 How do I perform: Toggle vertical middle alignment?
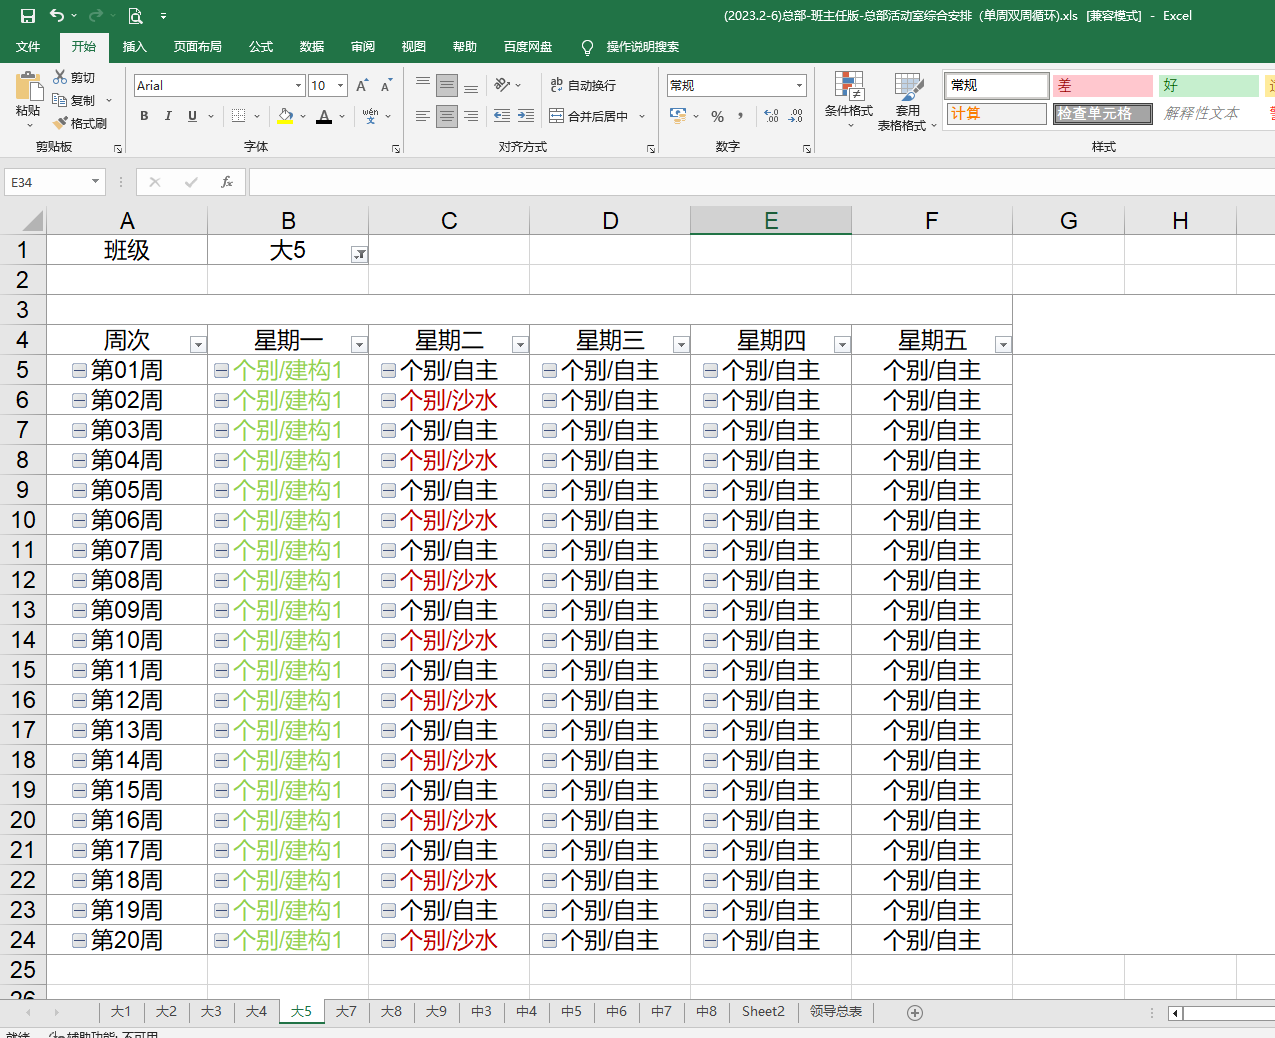447,85
